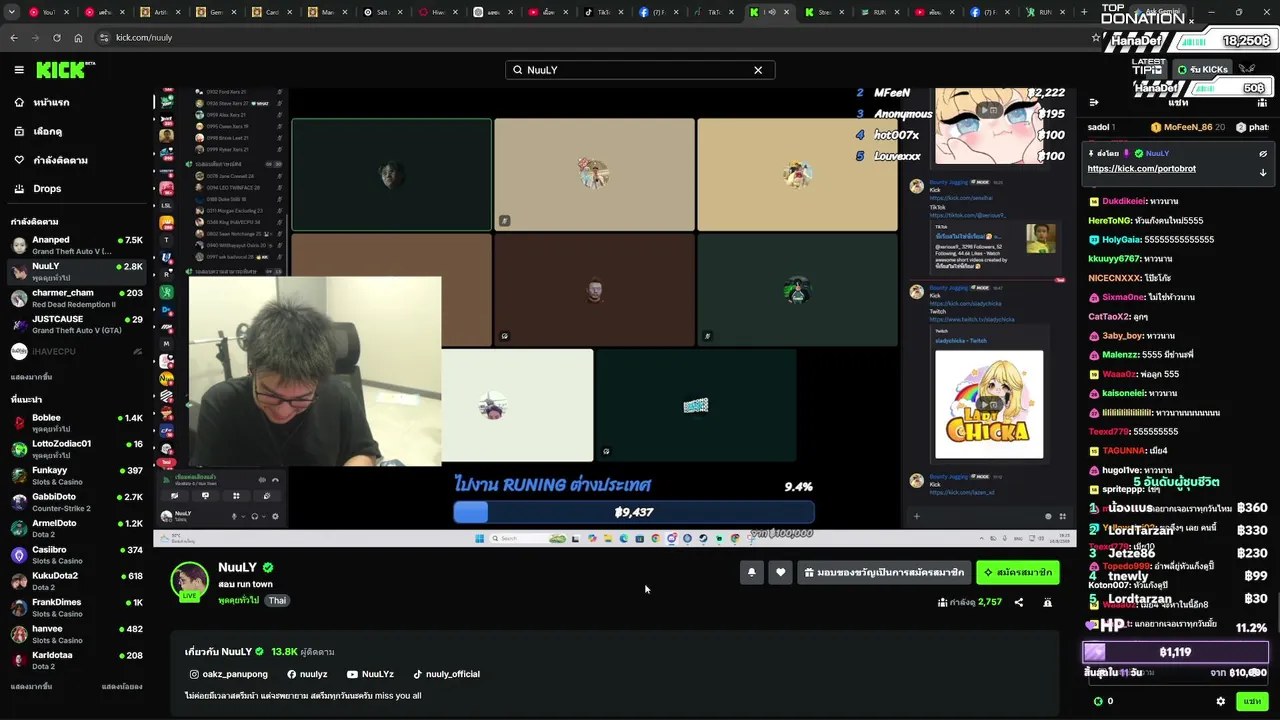
Task: Focus the search box containing NuuLY
Action: [640, 70]
